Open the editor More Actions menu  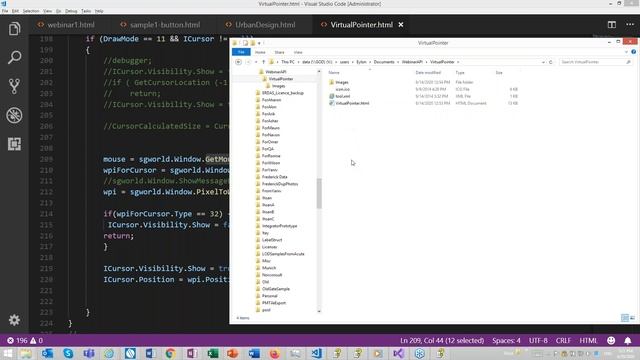[630, 24]
